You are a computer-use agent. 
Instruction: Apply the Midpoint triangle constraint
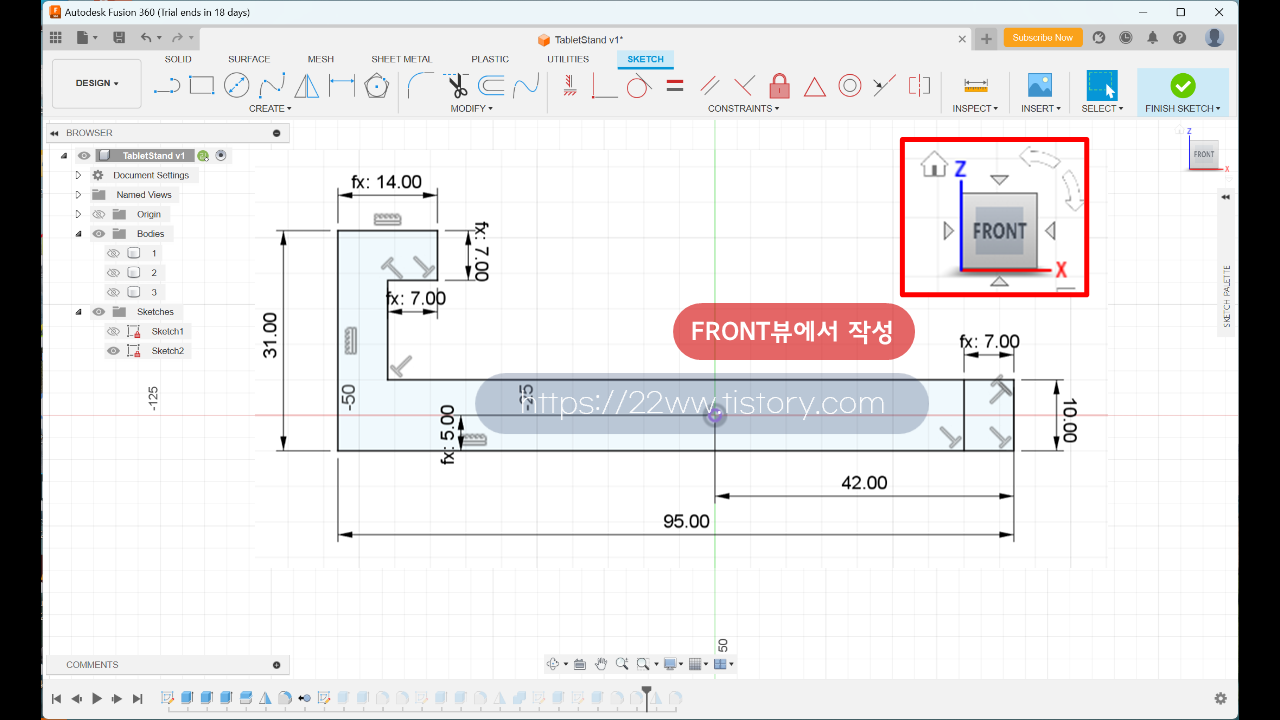click(x=815, y=87)
